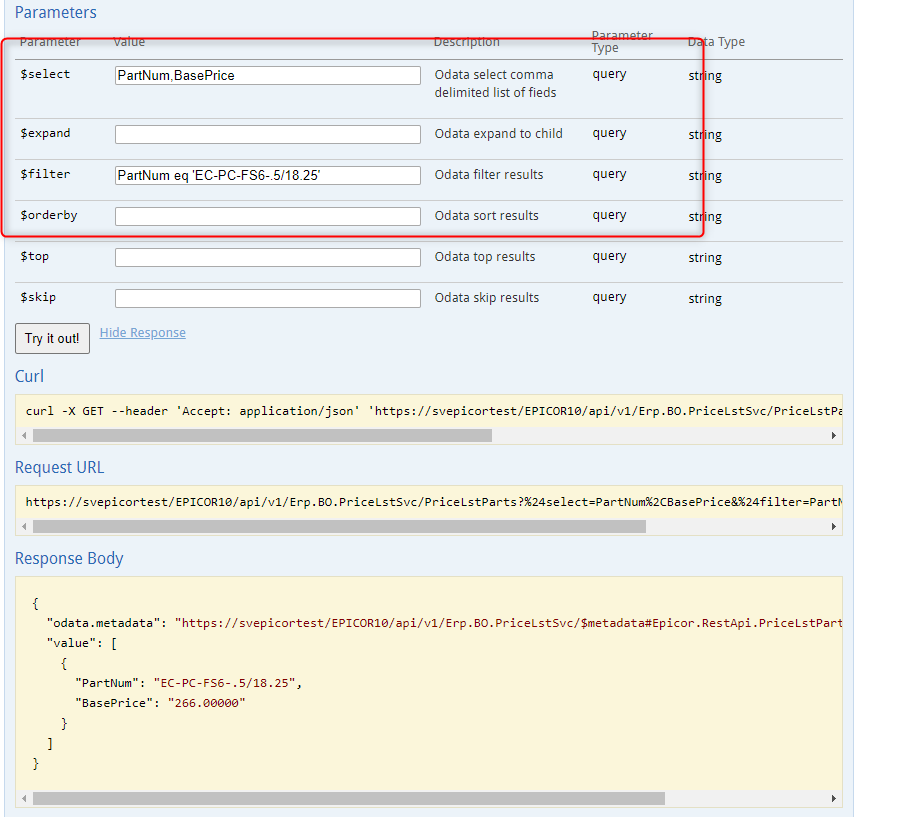The image size is (920, 817).
Task: Select the $orderby value input
Action: (268, 216)
